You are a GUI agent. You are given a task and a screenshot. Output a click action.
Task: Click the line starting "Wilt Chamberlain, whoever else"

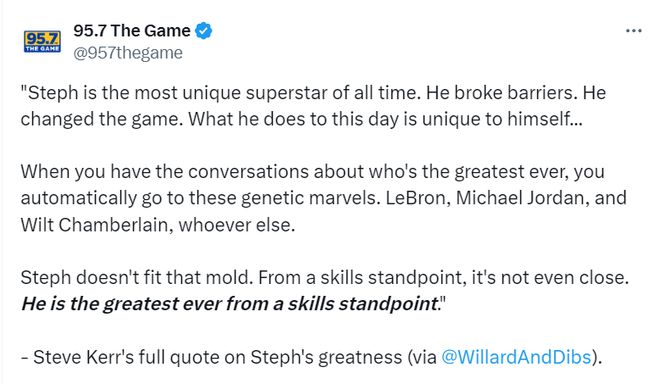pyautogui.click(x=158, y=225)
